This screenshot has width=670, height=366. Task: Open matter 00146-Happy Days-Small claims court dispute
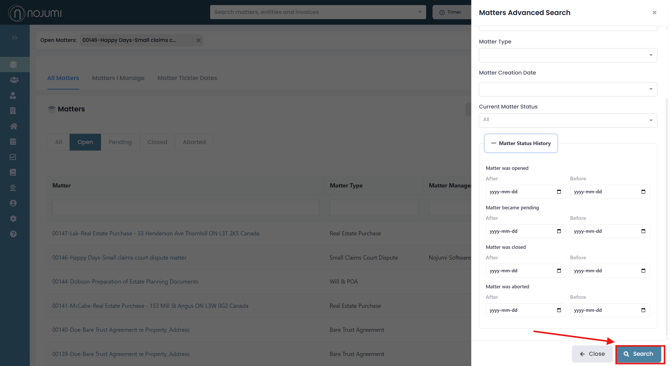tap(119, 258)
